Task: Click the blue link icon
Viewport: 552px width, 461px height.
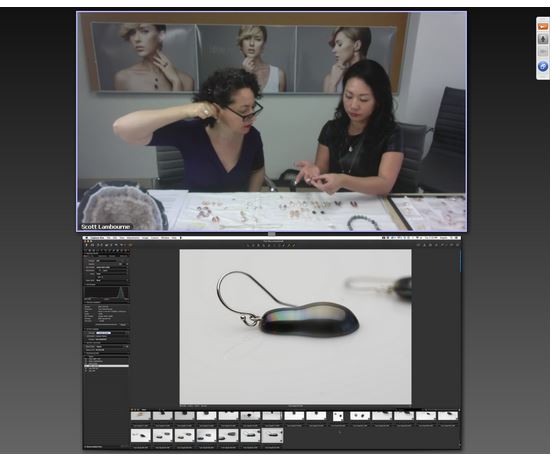Action: tap(543, 66)
